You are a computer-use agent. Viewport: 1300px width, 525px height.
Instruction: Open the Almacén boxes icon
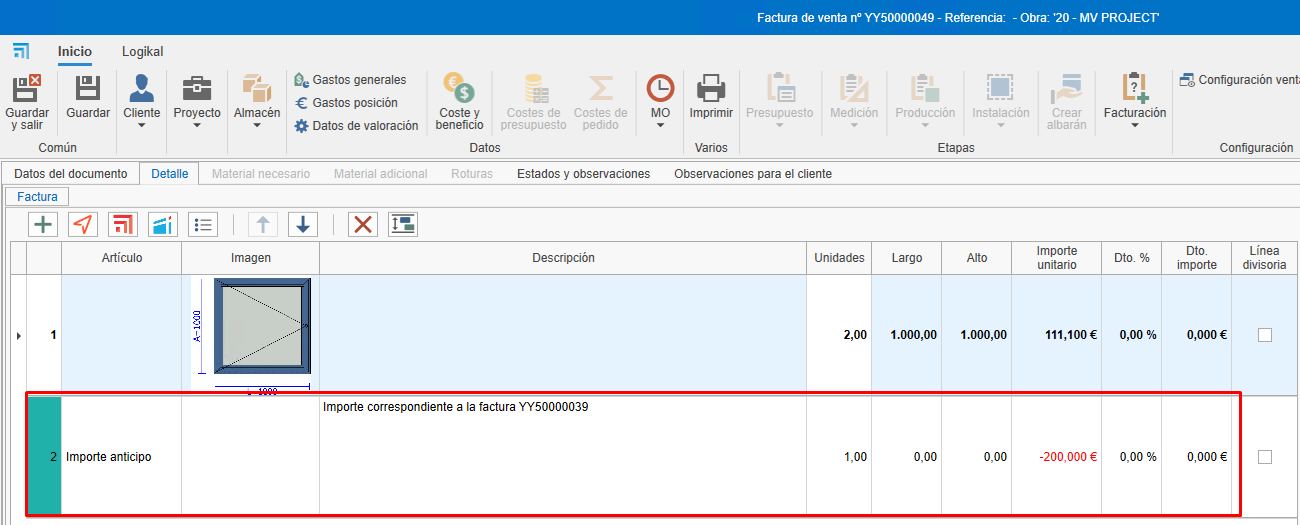tap(257, 88)
